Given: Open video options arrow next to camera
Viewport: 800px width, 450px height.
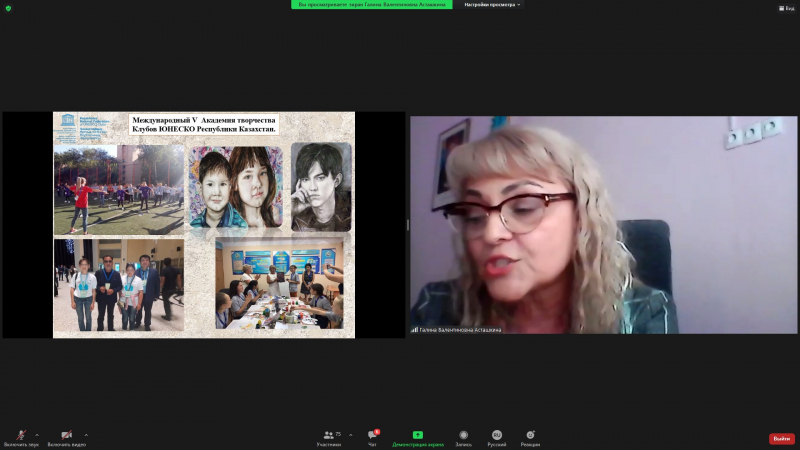Looking at the screenshot, I should tap(86, 434).
